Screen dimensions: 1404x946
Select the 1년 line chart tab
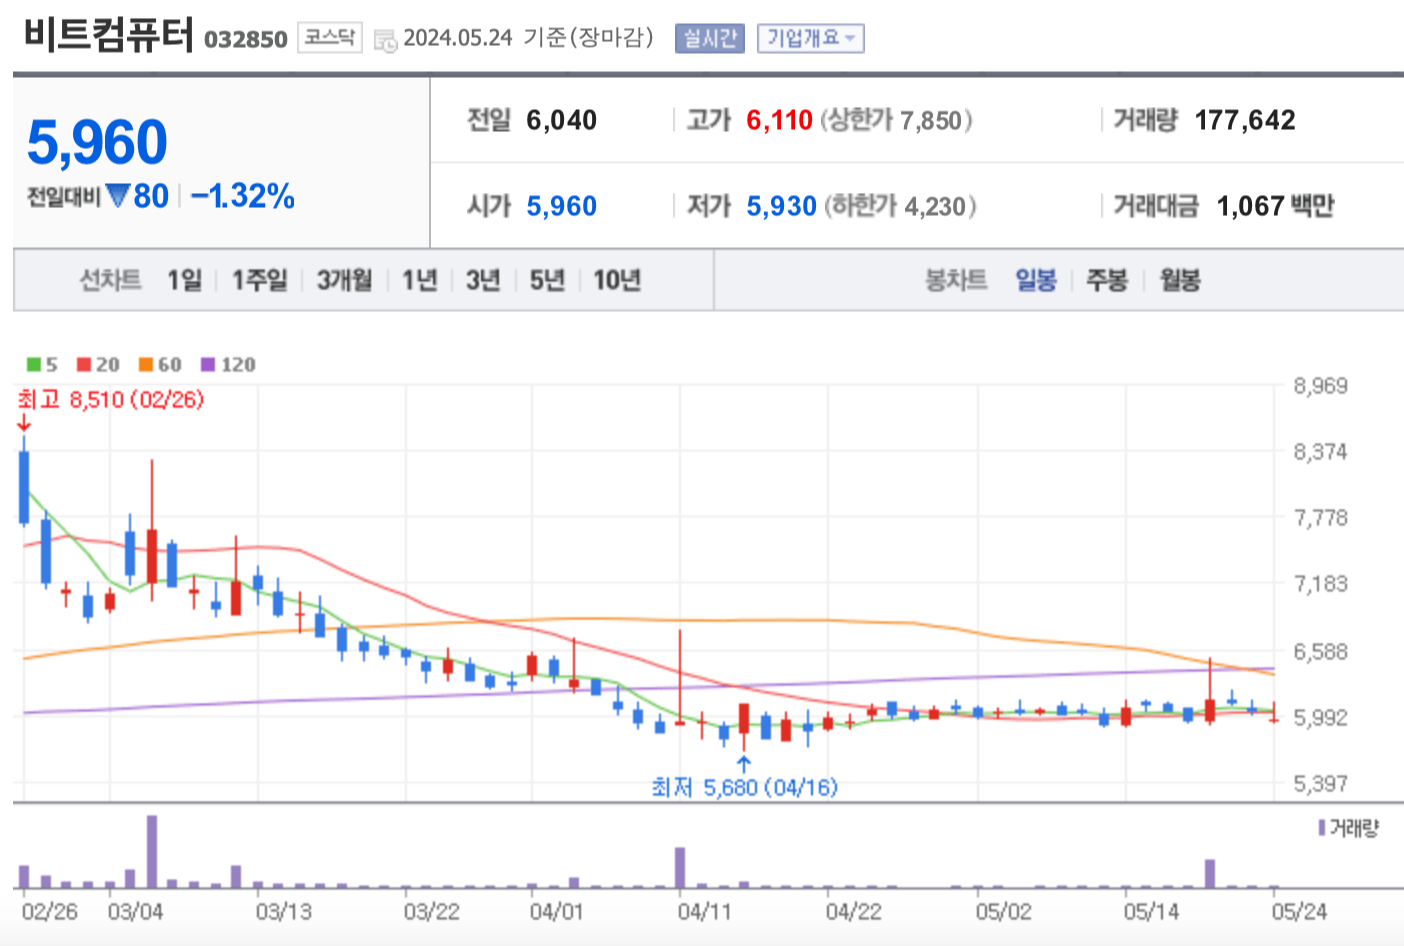[x=420, y=280]
